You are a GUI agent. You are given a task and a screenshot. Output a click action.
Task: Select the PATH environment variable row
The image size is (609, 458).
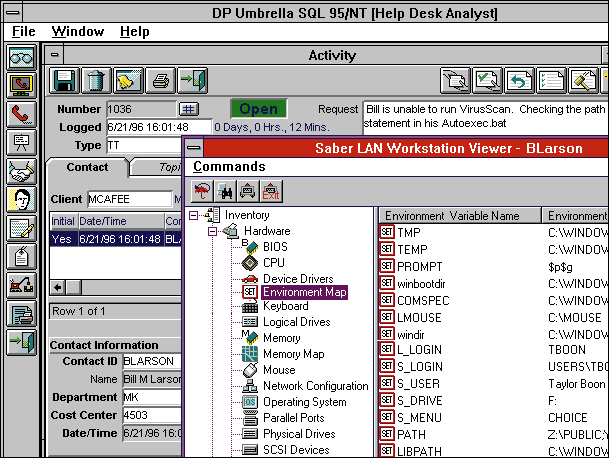(x=494, y=434)
